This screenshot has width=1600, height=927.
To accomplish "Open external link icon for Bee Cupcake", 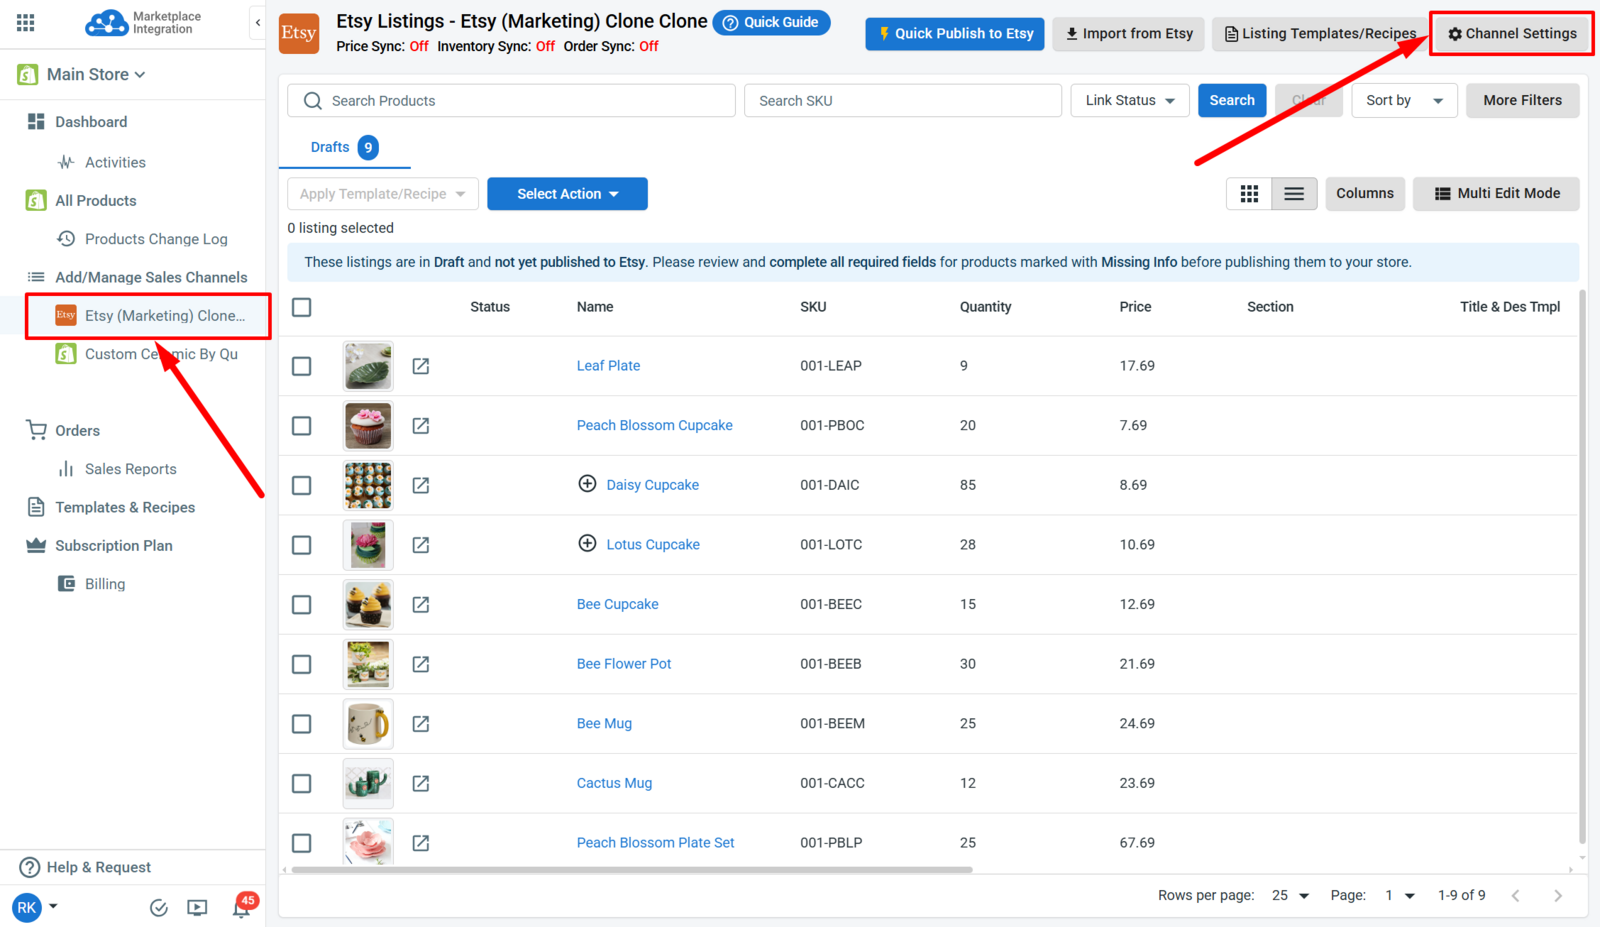I will coord(421,605).
